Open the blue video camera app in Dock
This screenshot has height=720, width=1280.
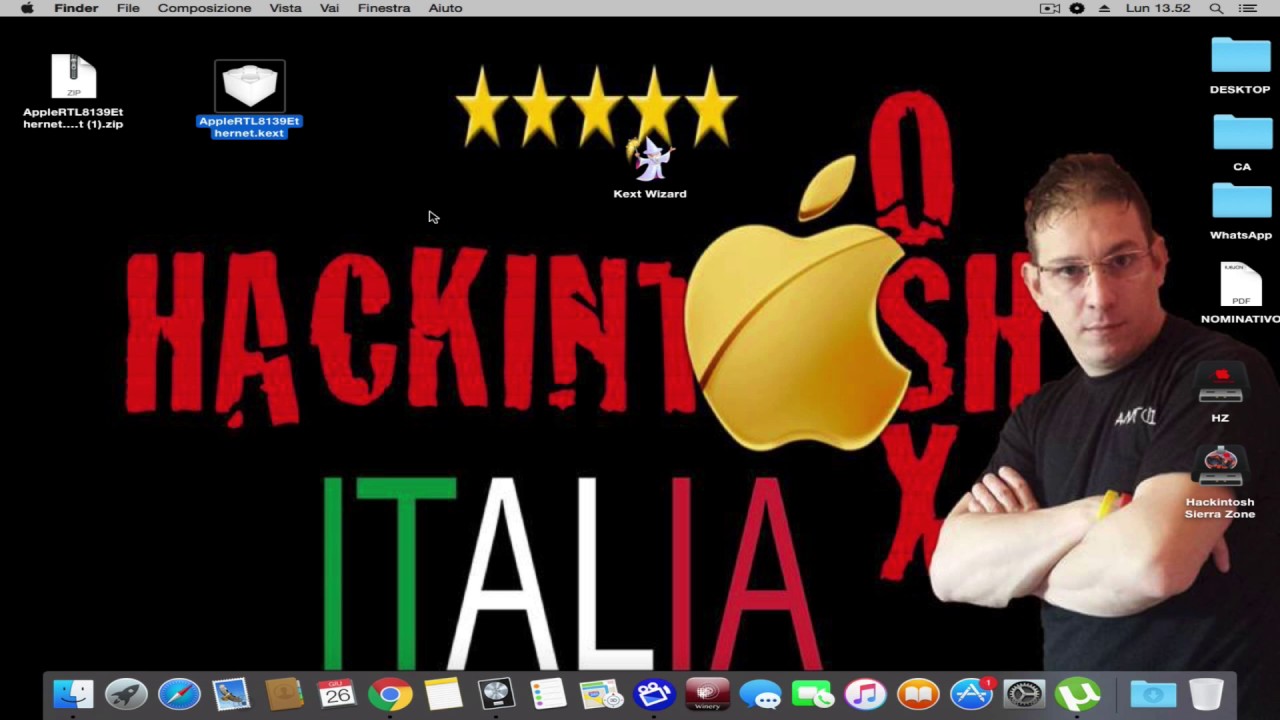(654, 694)
